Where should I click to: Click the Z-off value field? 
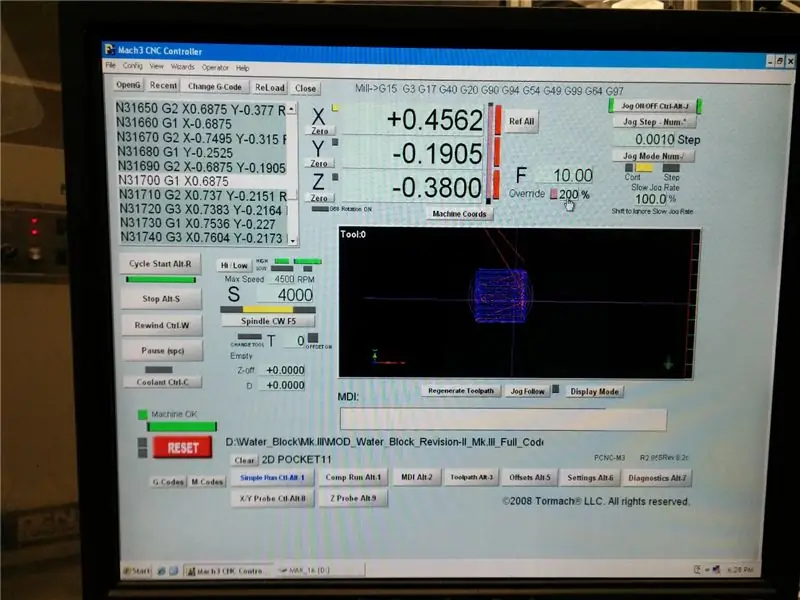tap(283, 370)
